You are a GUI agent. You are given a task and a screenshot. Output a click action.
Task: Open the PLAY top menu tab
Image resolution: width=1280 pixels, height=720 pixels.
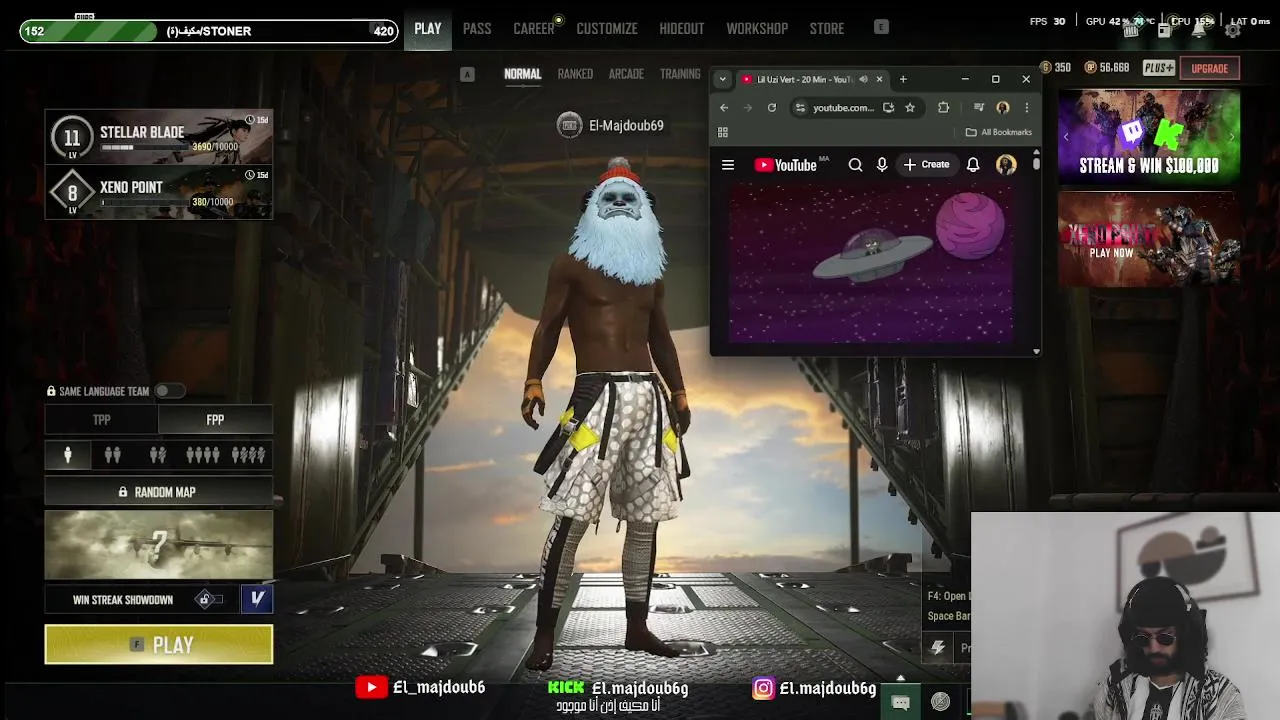428,29
